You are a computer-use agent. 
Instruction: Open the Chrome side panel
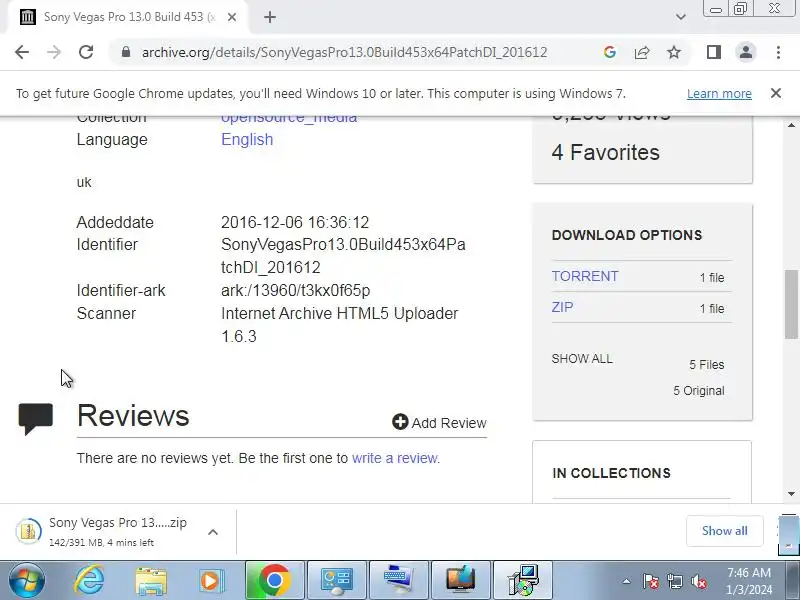[x=714, y=52]
